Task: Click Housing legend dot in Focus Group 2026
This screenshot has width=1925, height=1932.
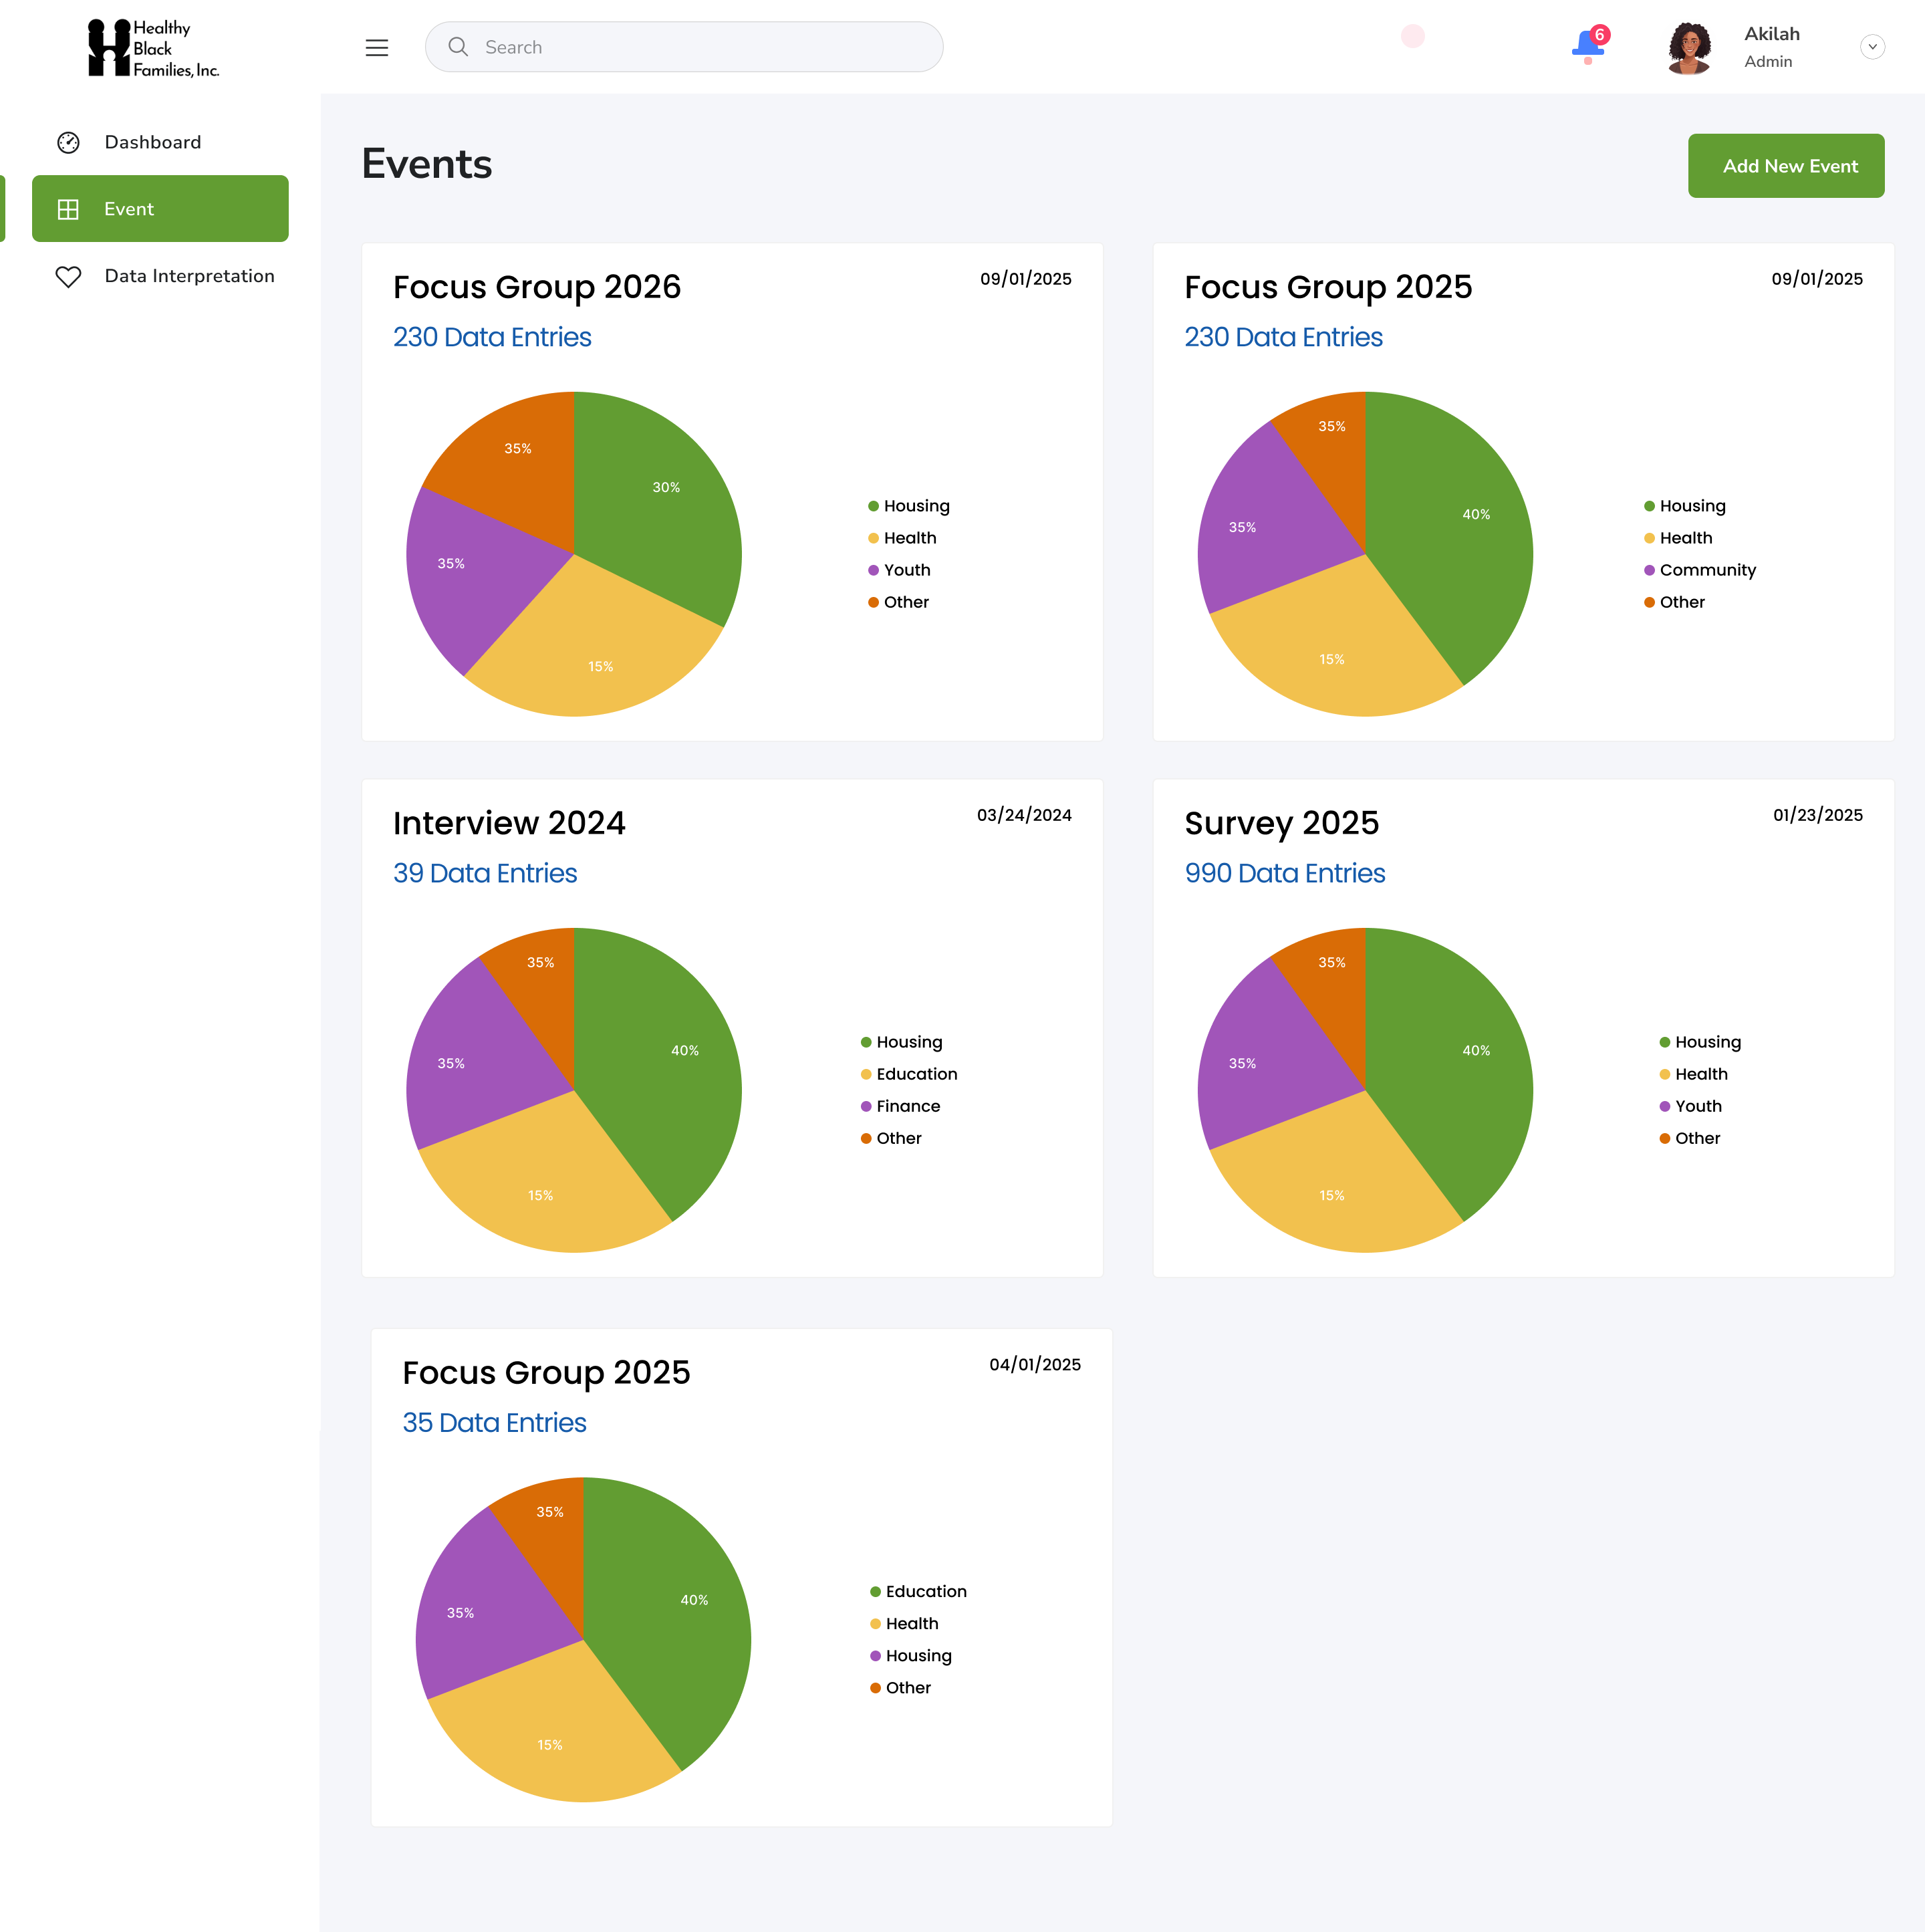Action: [873, 506]
